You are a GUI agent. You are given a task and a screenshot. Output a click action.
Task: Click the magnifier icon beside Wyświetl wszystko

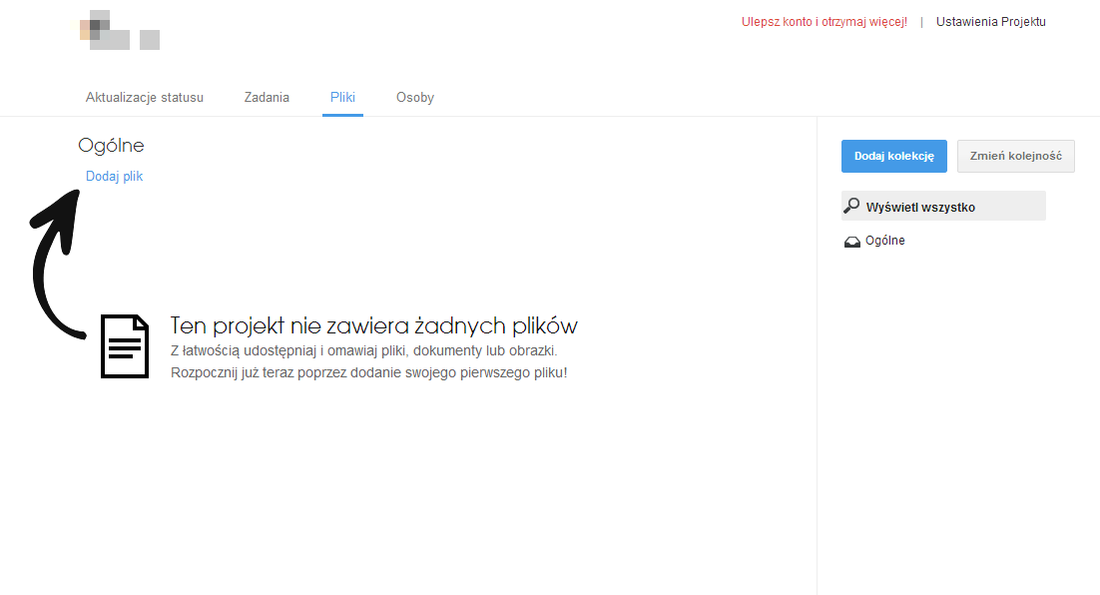tap(852, 206)
